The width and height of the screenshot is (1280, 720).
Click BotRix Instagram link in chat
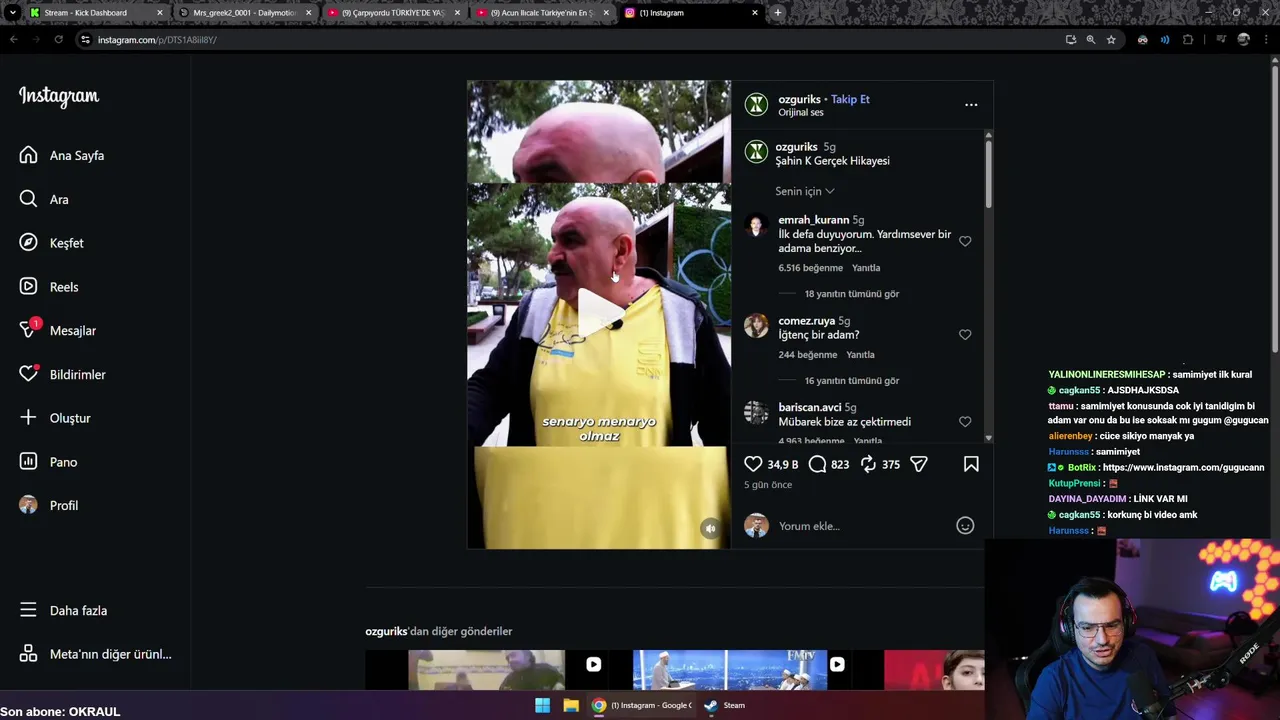pyautogui.click(x=1183, y=468)
